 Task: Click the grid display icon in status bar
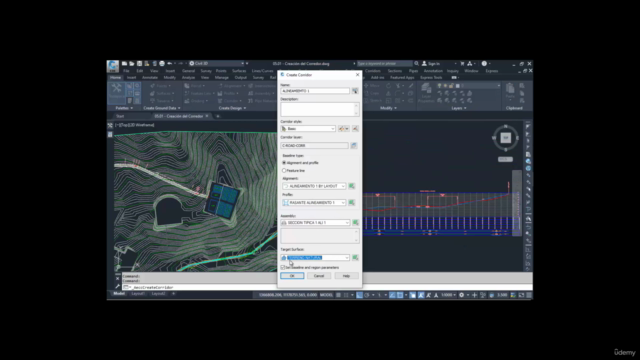tap(338, 295)
